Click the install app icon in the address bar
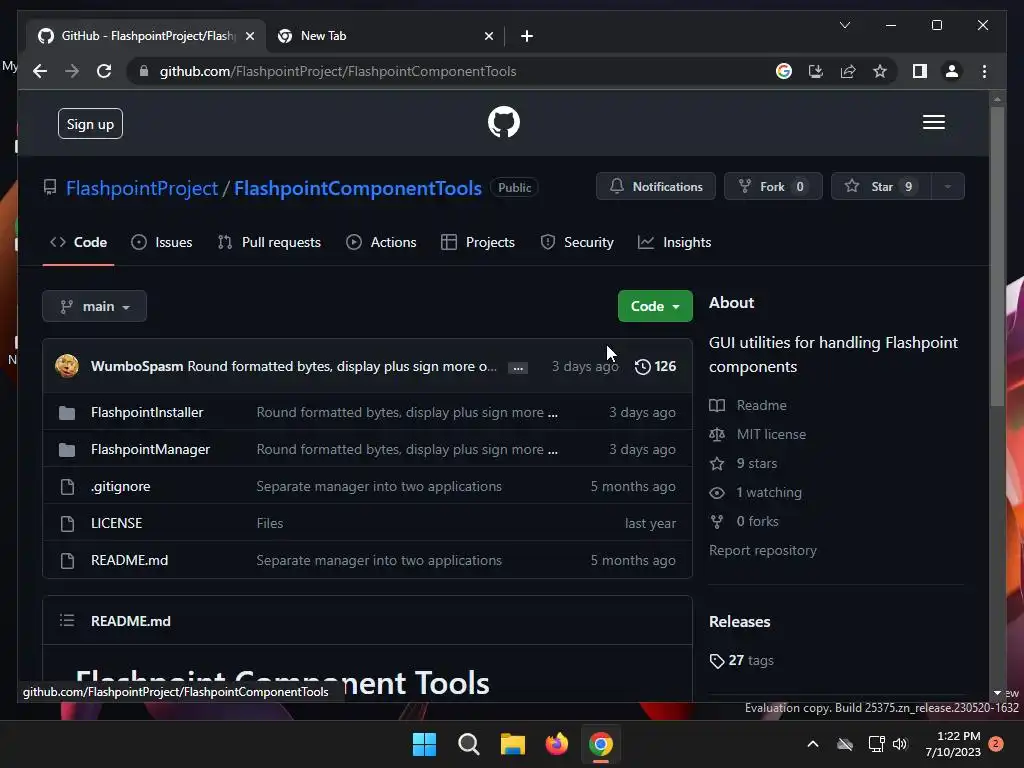The image size is (1024, 768). tap(816, 71)
